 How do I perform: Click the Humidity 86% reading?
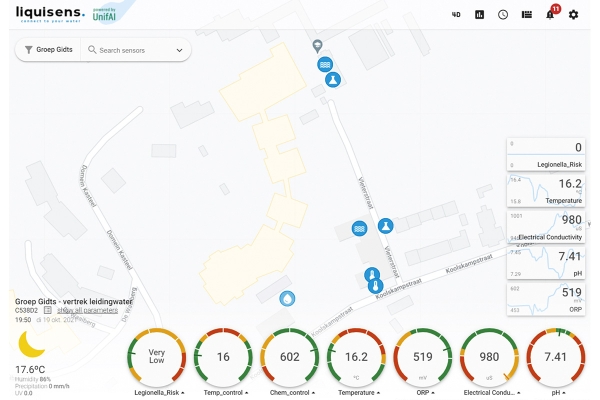pyautogui.click(x=33, y=379)
